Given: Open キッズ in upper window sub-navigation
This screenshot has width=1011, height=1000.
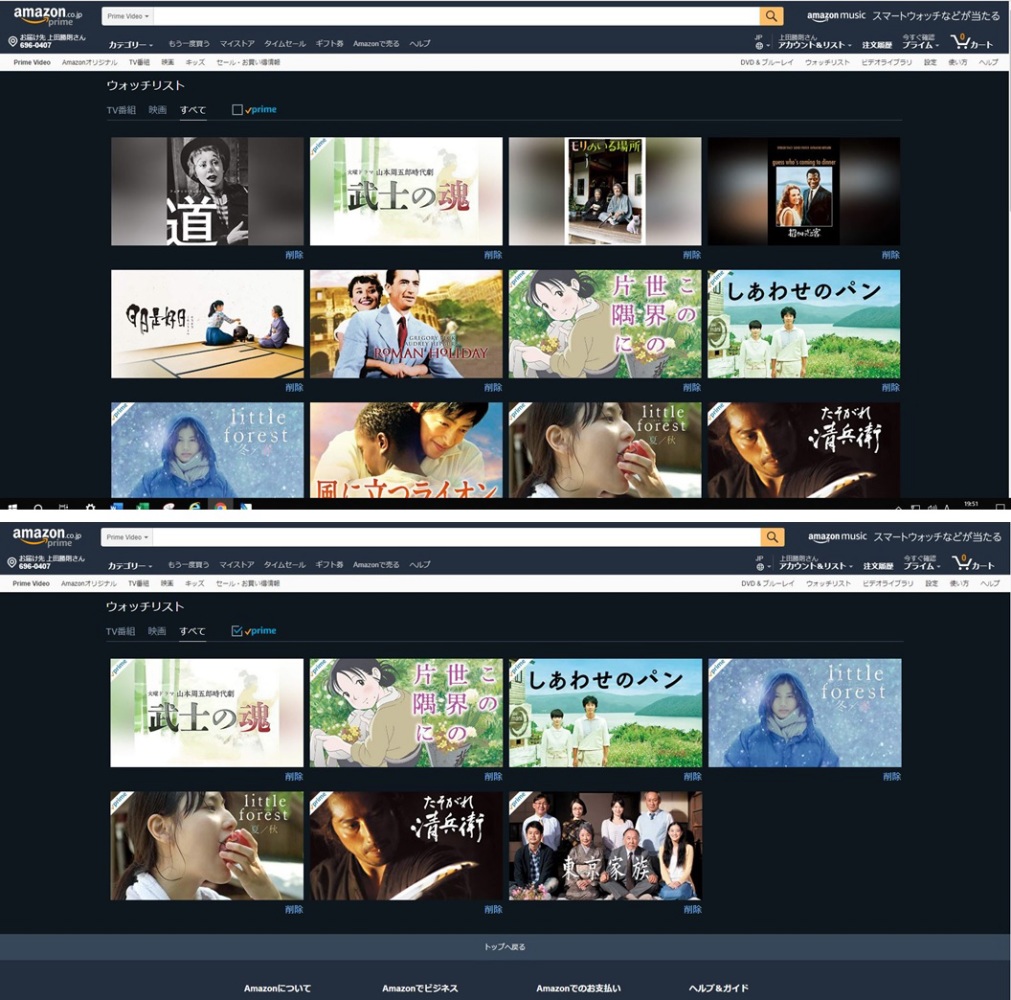Looking at the screenshot, I should tap(195, 63).
